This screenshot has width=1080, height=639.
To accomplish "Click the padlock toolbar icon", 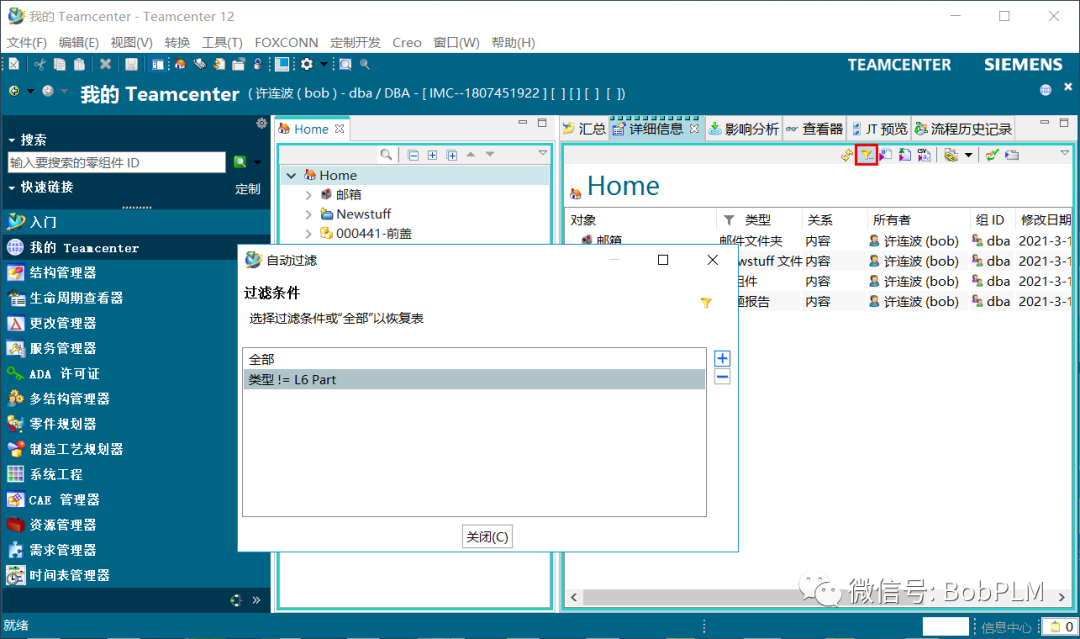I will click(258, 64).
